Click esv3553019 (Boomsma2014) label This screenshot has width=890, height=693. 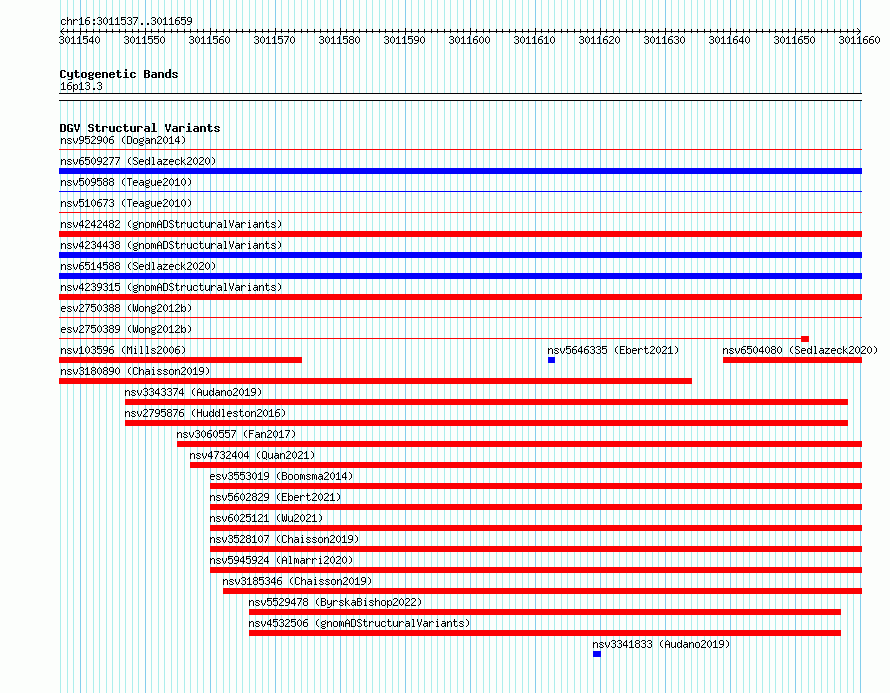coord(281,476)
